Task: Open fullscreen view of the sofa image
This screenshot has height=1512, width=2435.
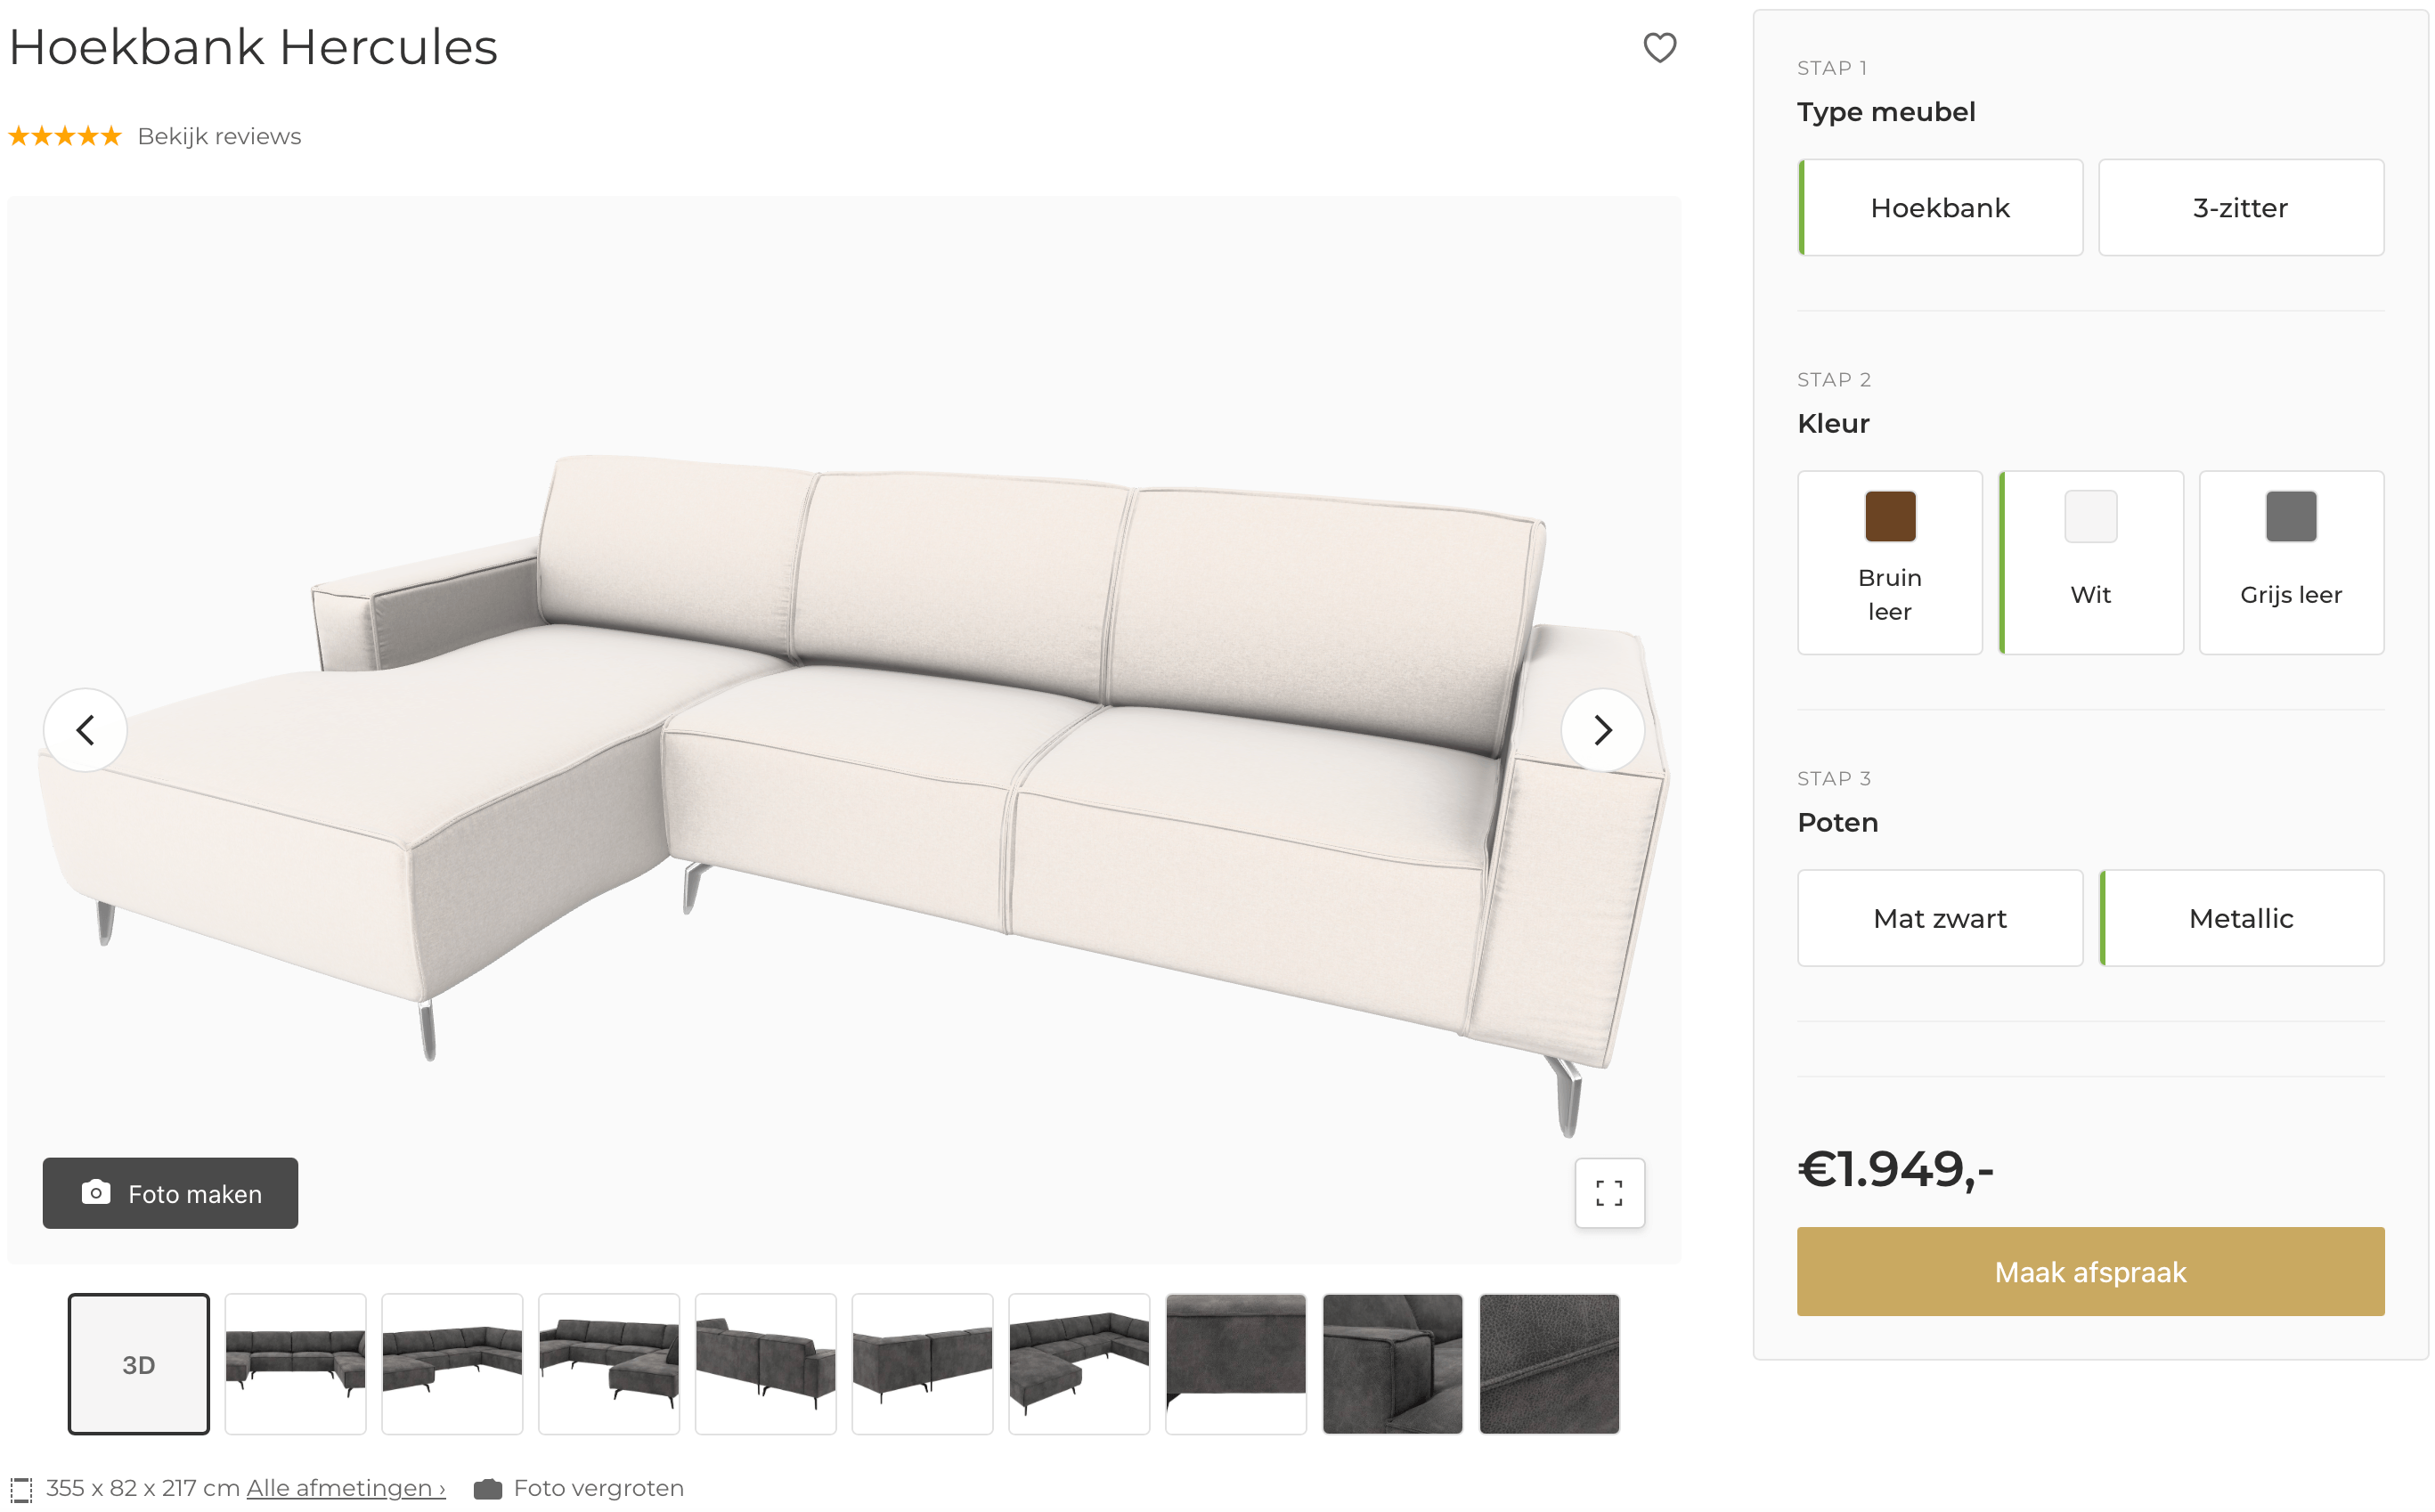Action: [1609, 1192]
